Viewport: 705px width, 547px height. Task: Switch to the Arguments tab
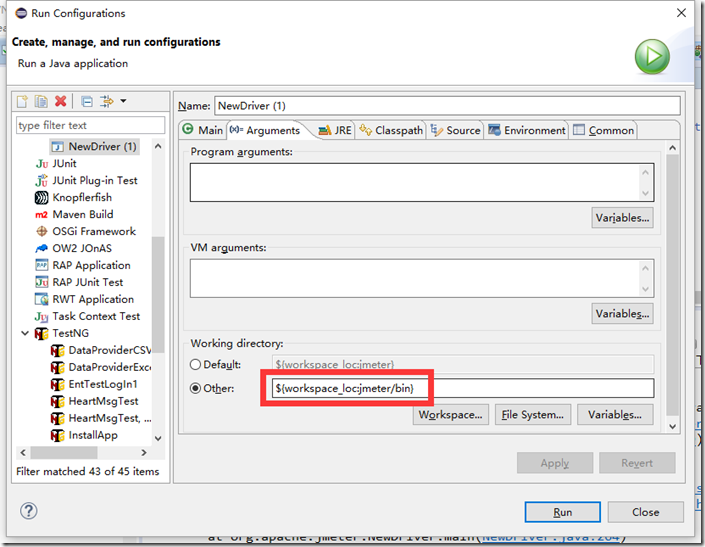(265, 130)
